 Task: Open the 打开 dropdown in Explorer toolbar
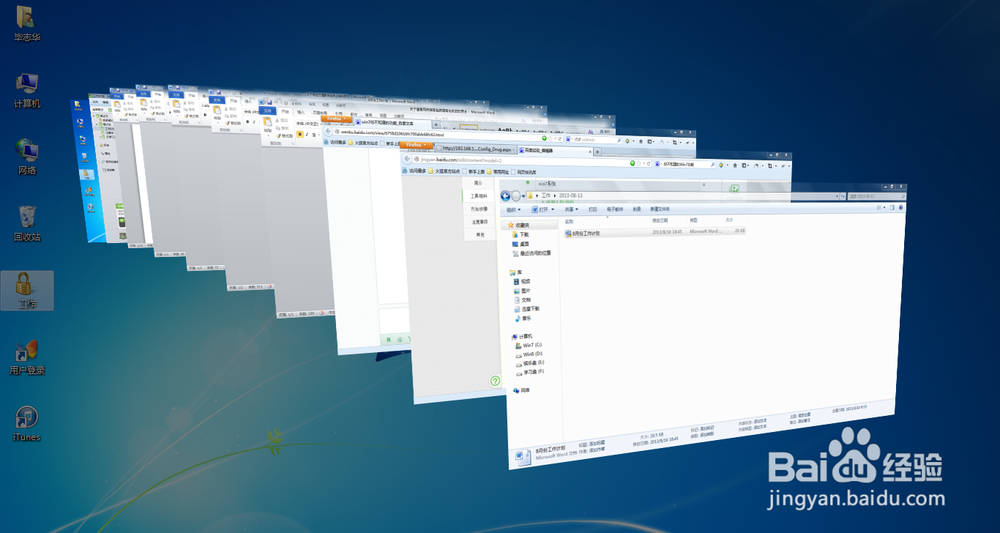543,209
